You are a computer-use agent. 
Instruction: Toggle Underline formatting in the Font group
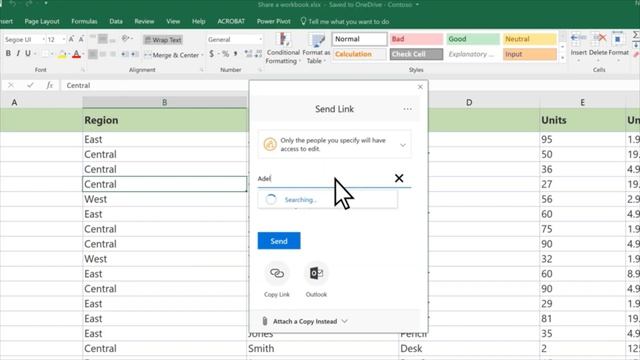pos(28,53)
